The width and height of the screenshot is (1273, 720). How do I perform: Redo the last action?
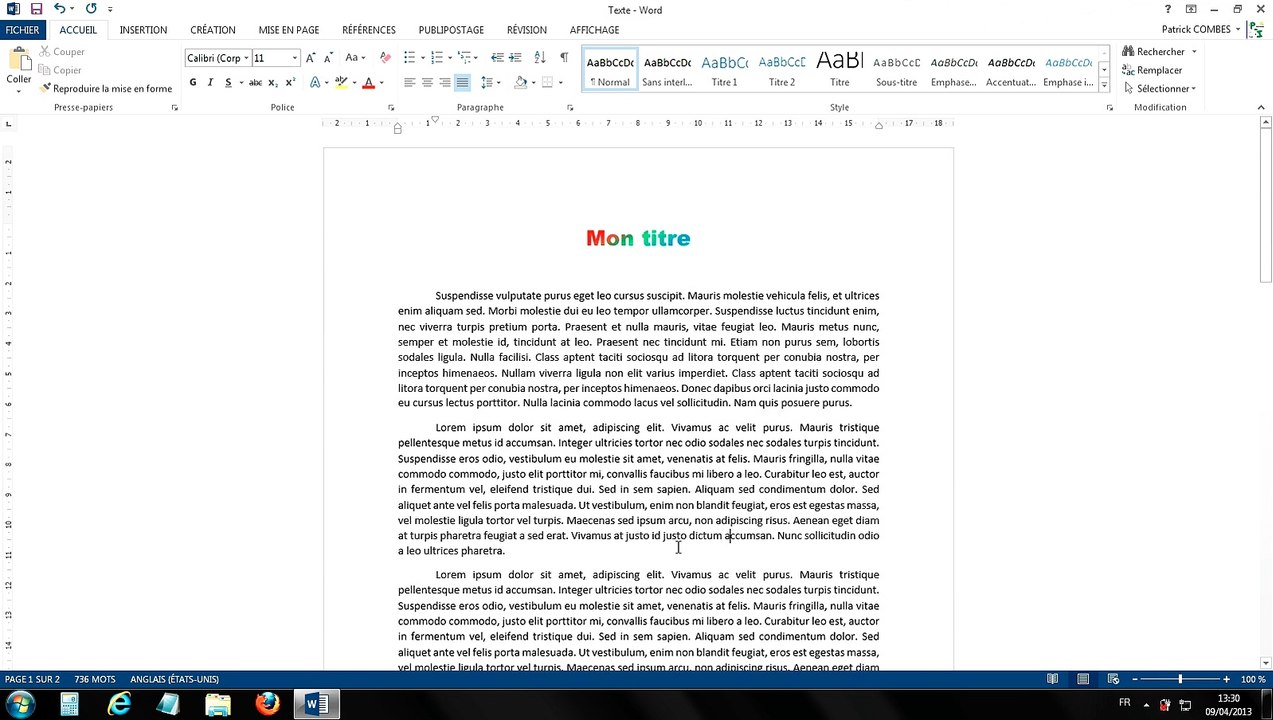point(91,9)
